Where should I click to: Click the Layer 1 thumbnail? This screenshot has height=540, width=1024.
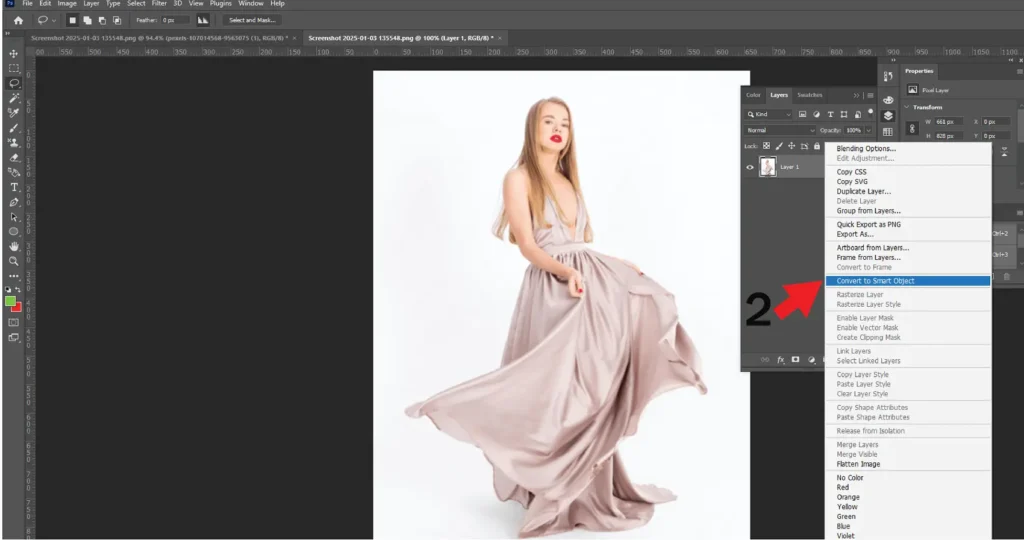768,167
